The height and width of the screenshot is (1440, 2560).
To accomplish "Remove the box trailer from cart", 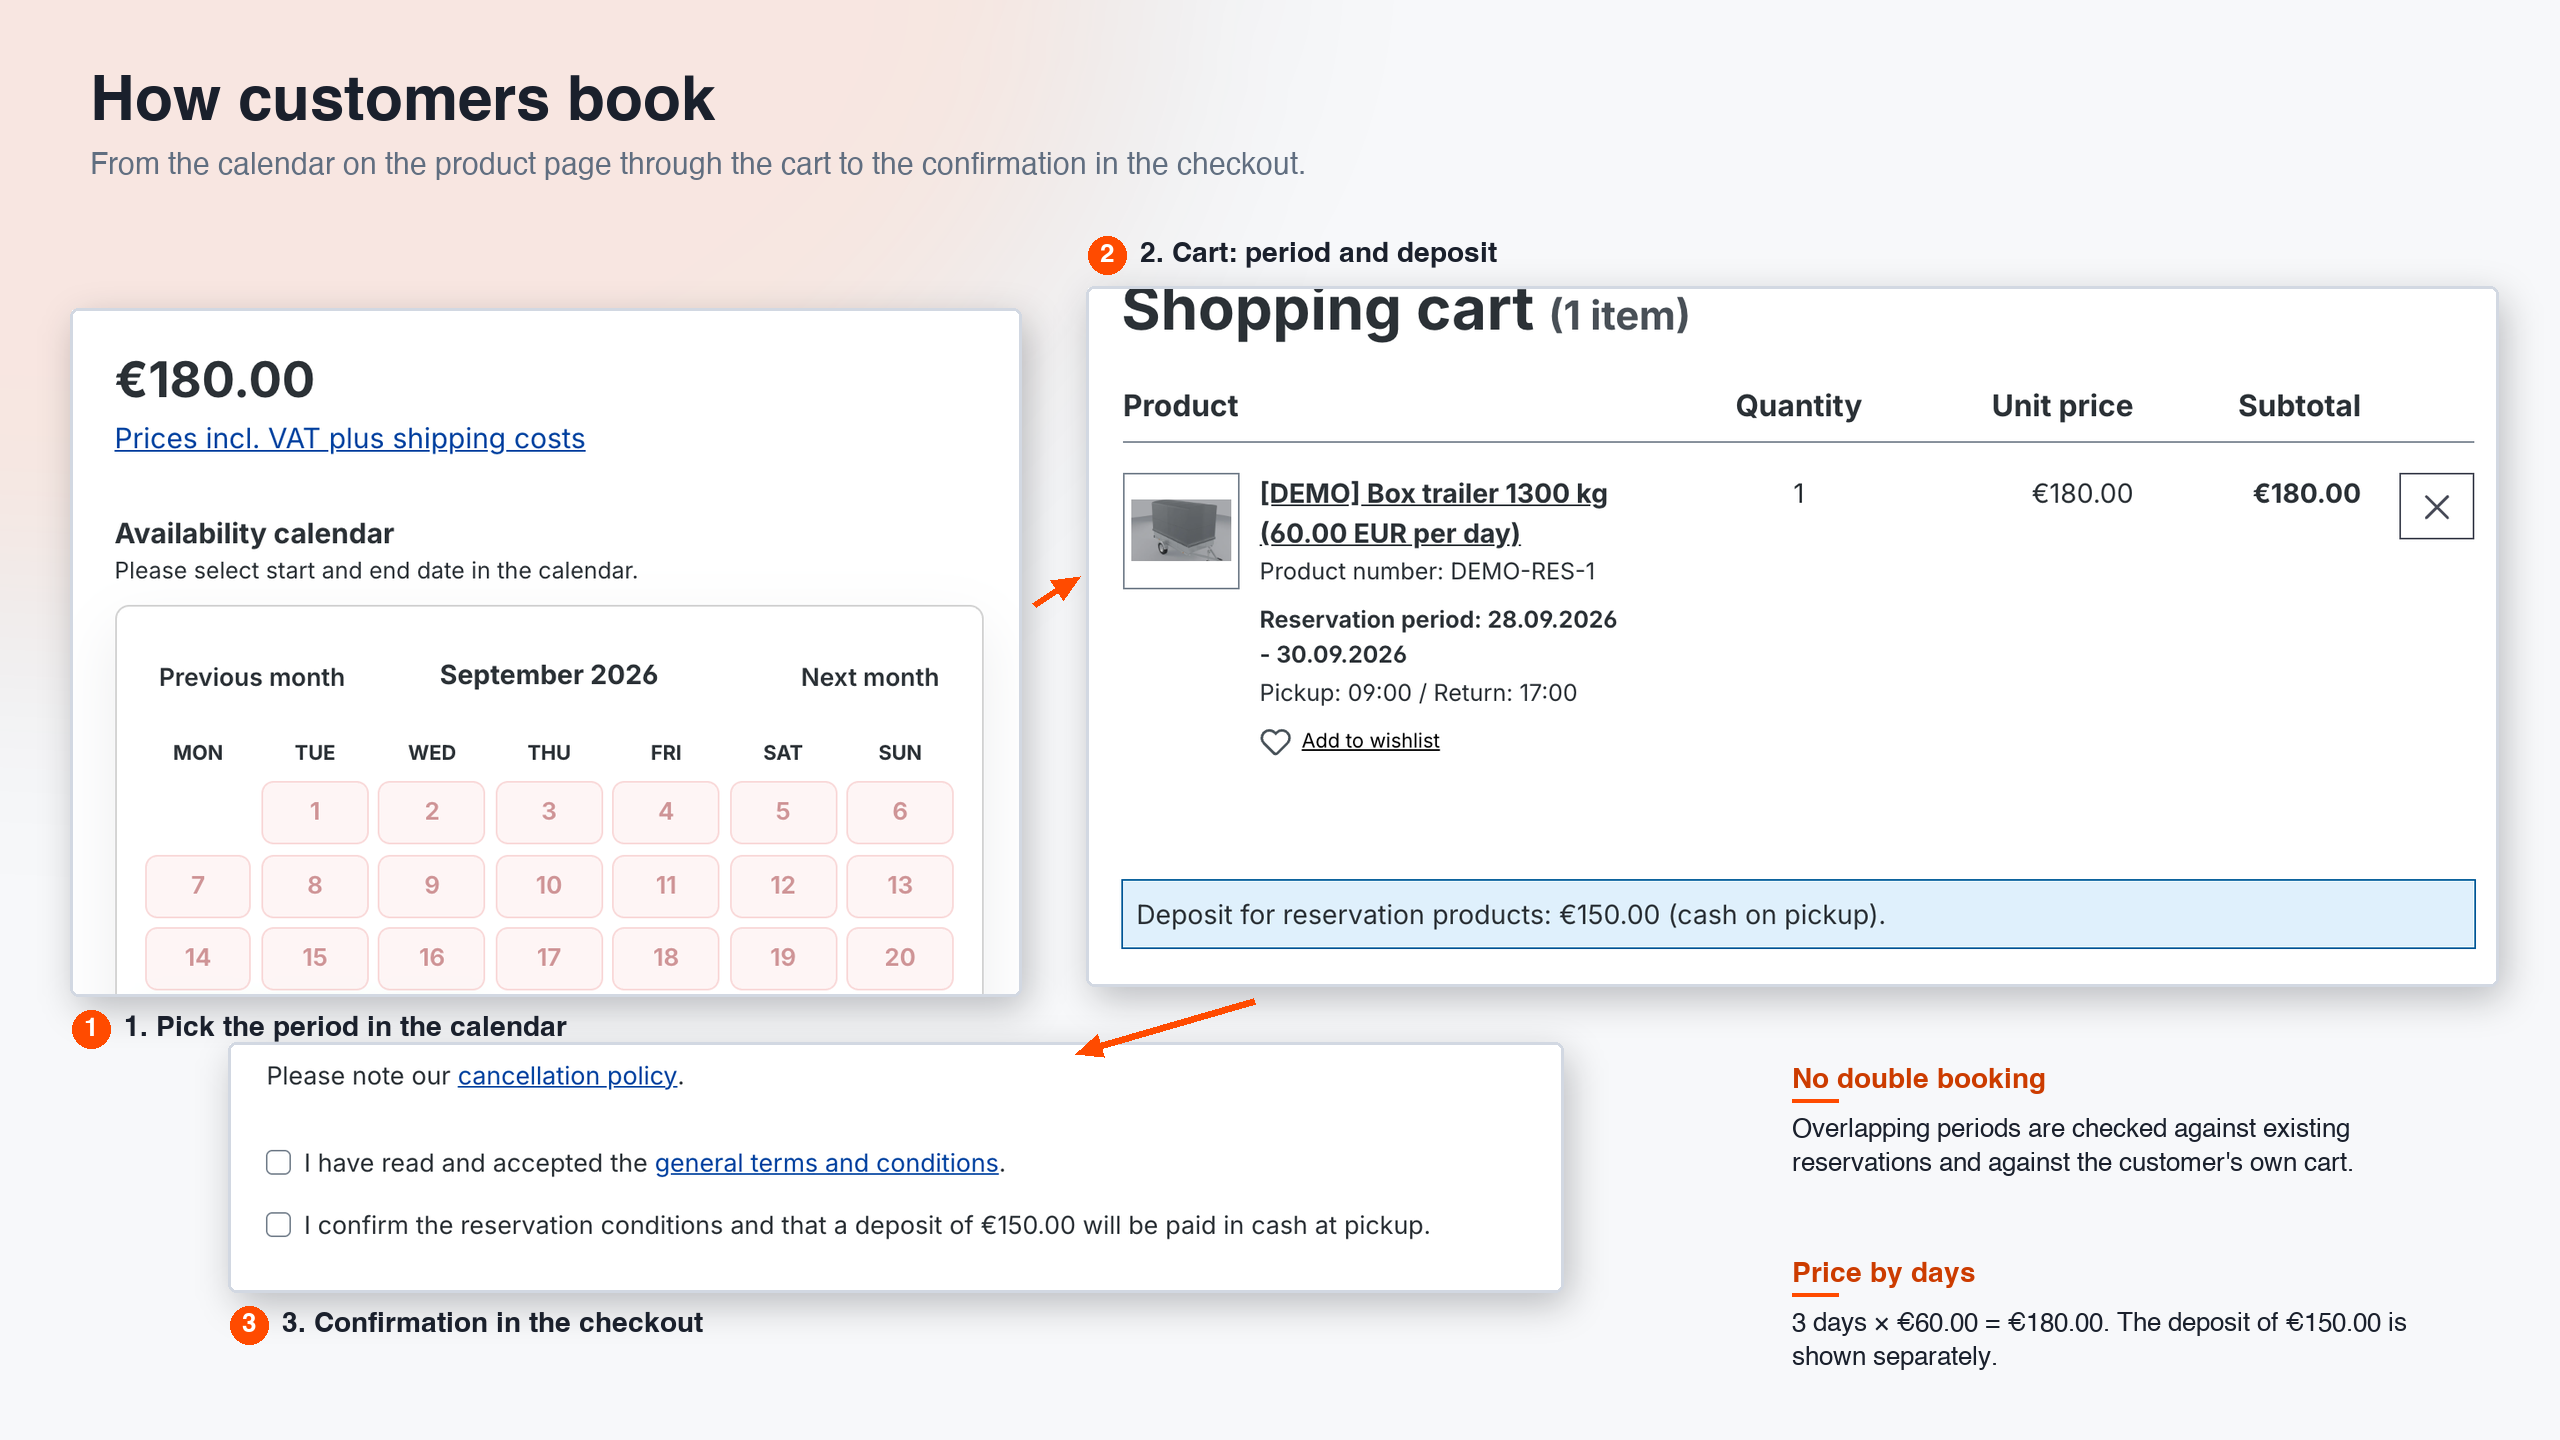I will (2436, 507).
